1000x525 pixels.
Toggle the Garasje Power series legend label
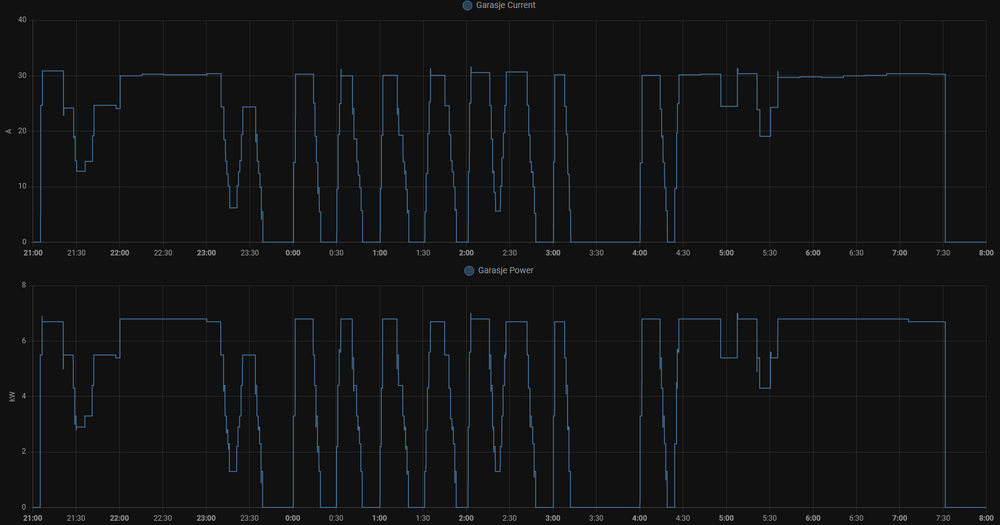point(504,270)
